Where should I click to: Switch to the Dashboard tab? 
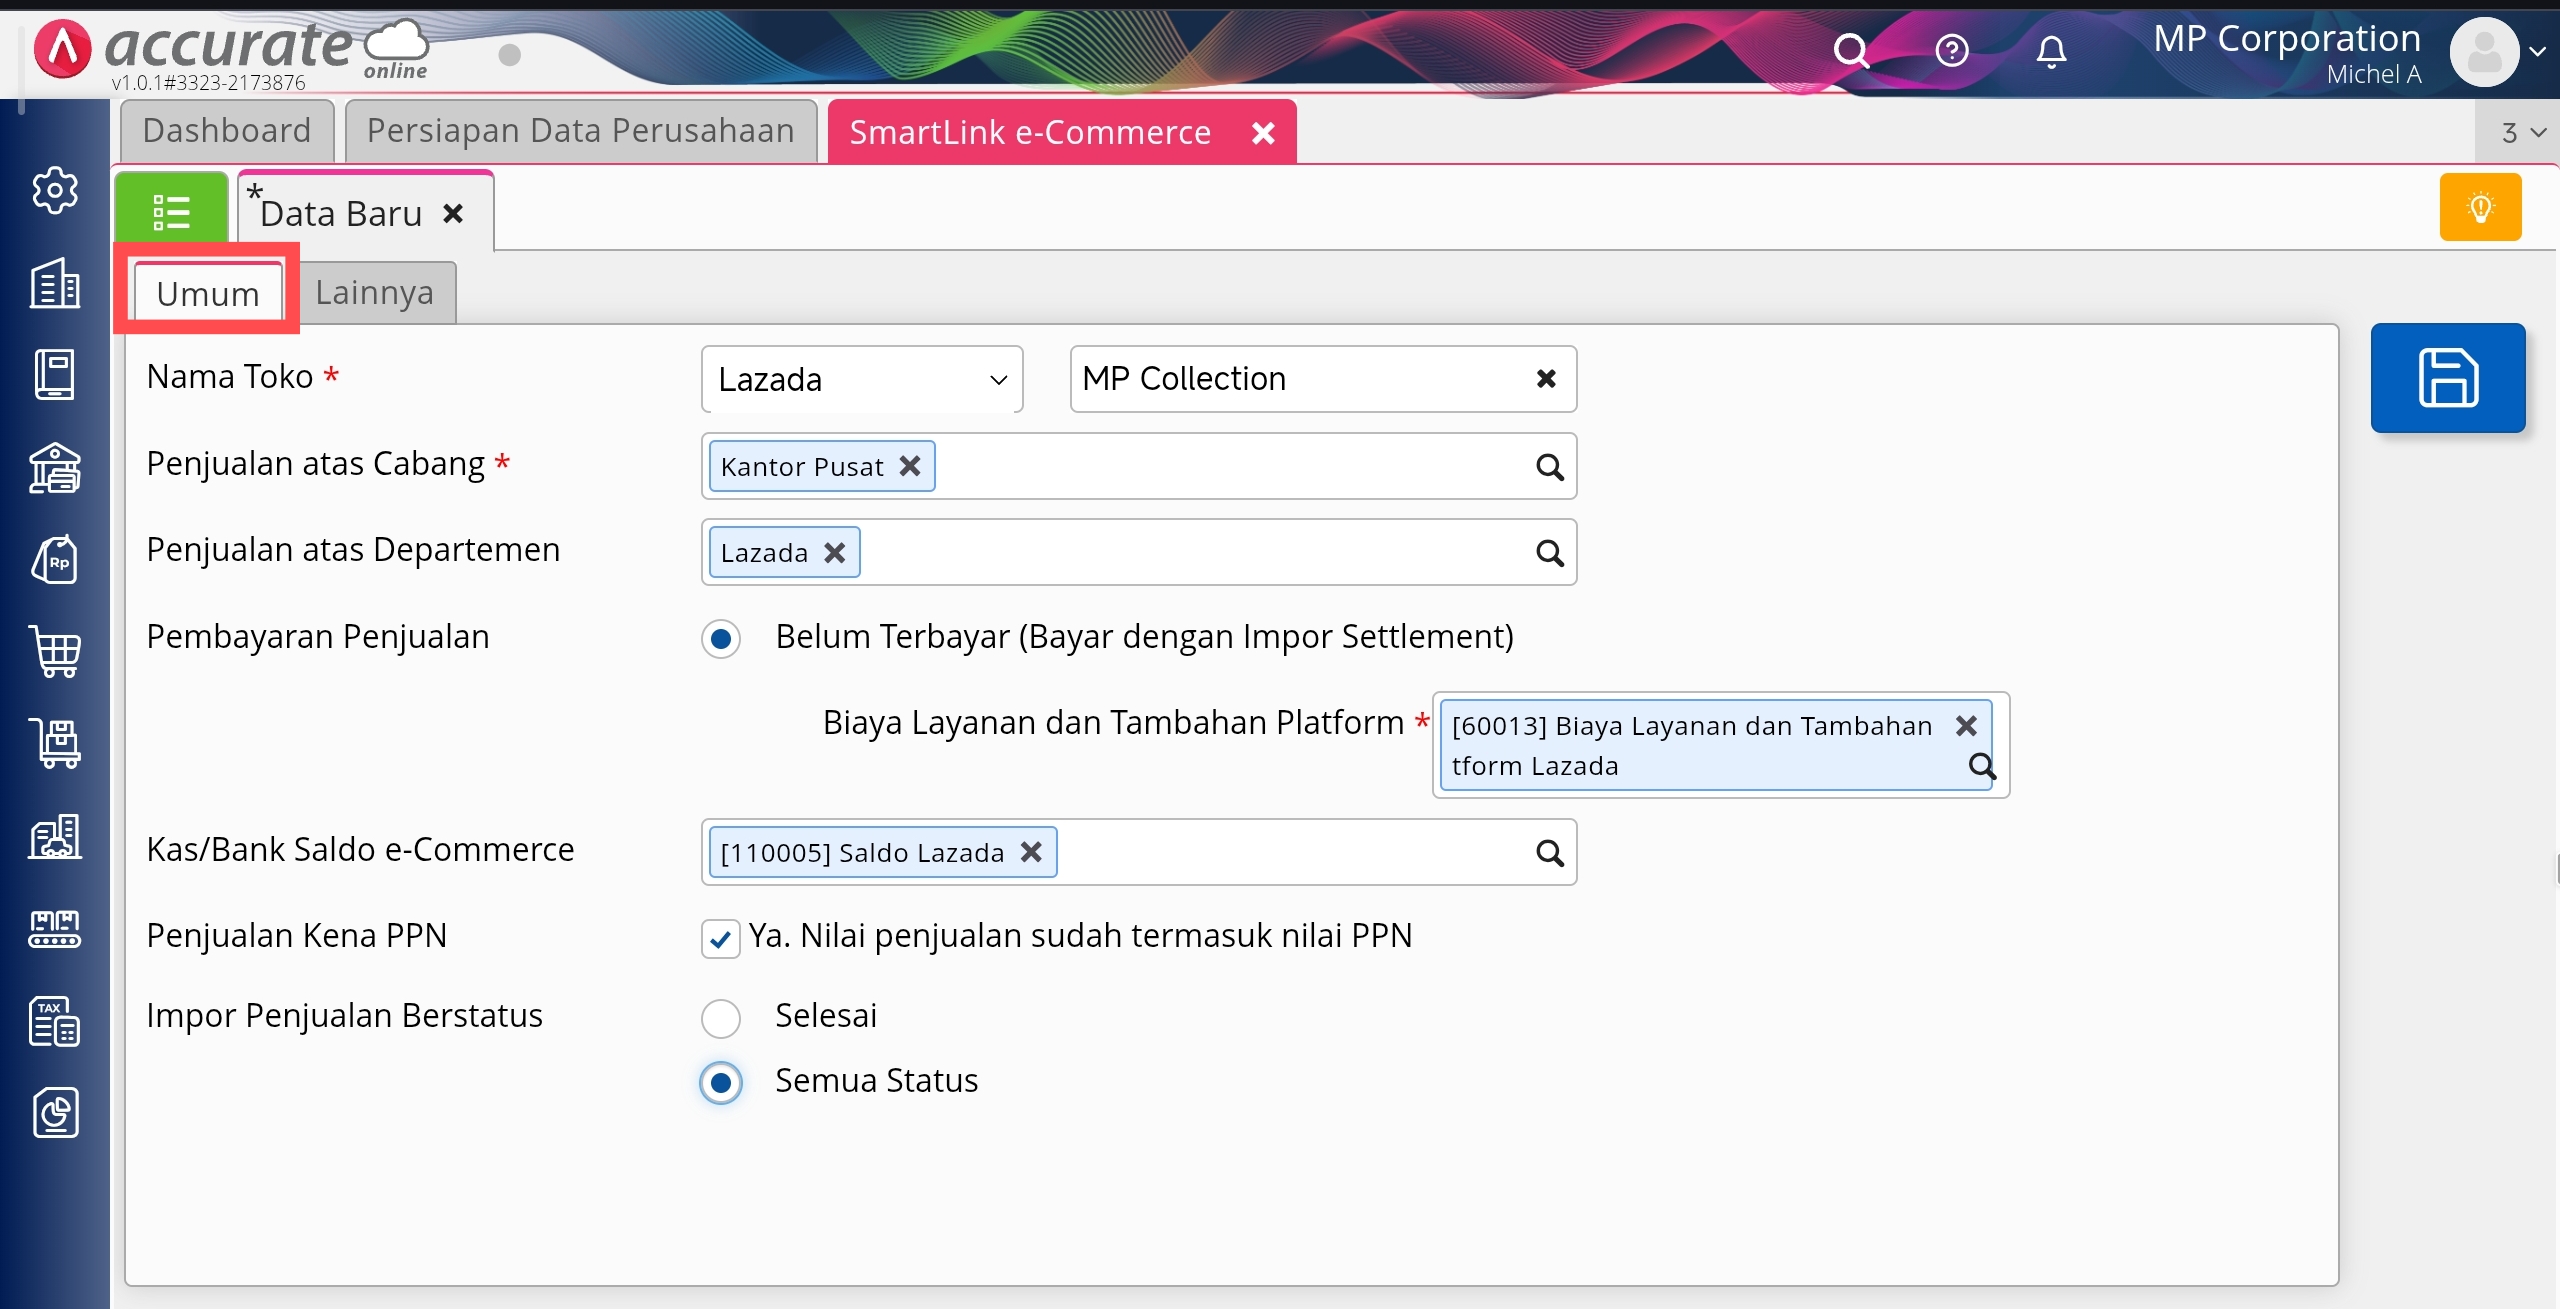(x=227, y=131)
